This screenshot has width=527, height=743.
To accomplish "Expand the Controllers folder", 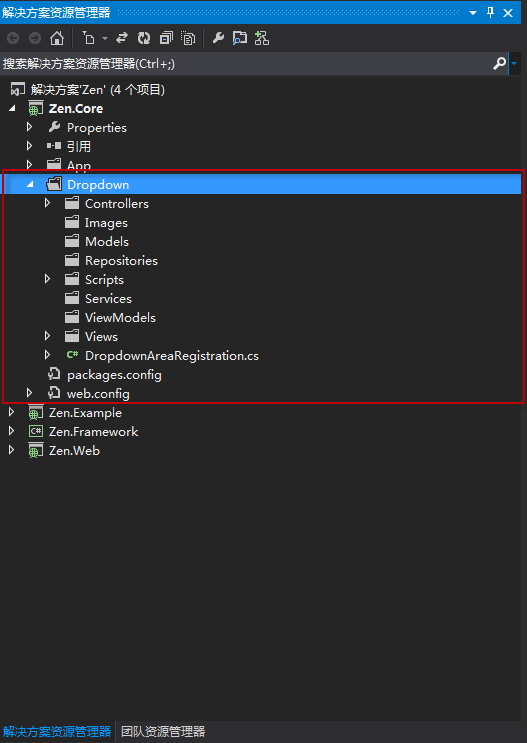I will point(47,203).
